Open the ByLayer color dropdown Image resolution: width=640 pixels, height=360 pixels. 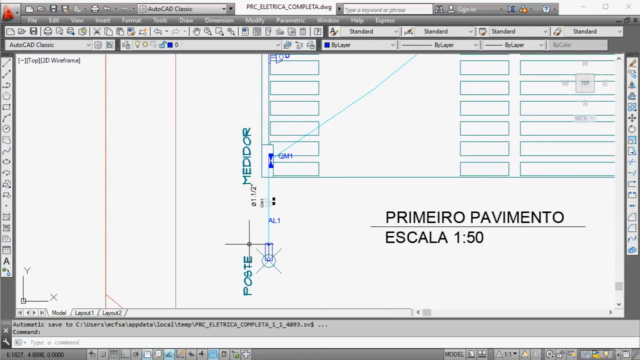coord(359,45)
